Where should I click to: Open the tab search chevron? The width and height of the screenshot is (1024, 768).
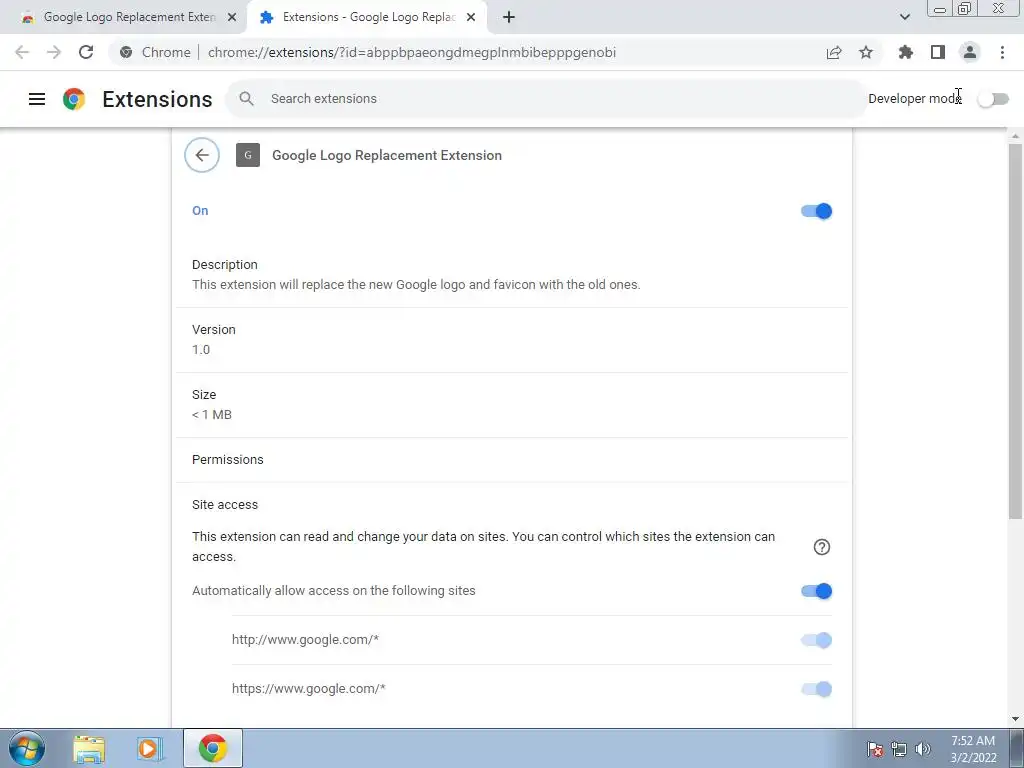pos(904,18)
